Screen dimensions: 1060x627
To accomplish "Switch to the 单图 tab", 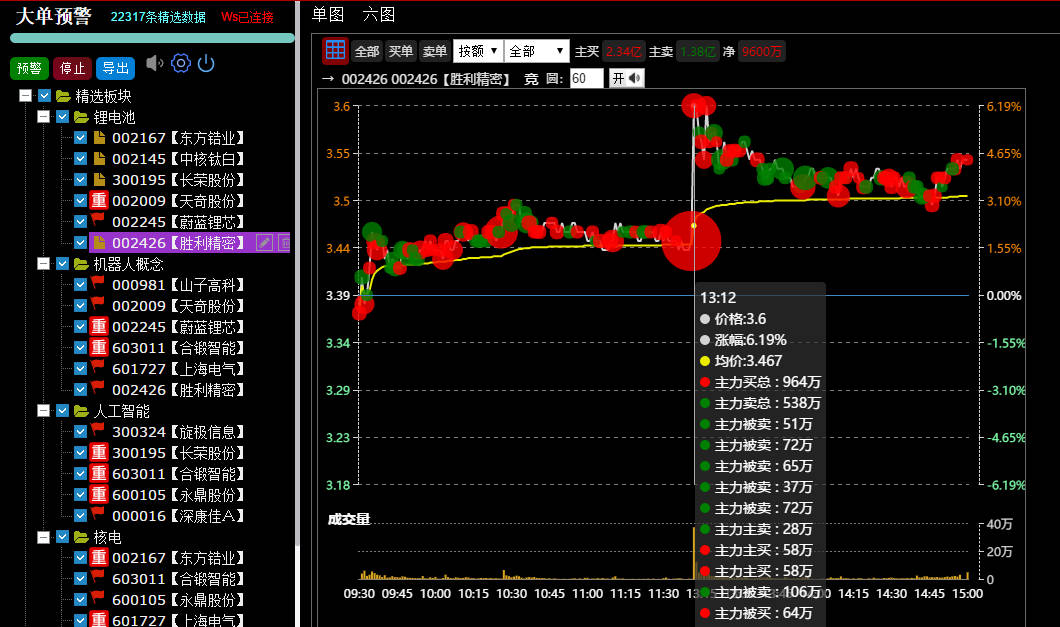I will [327, 14].
